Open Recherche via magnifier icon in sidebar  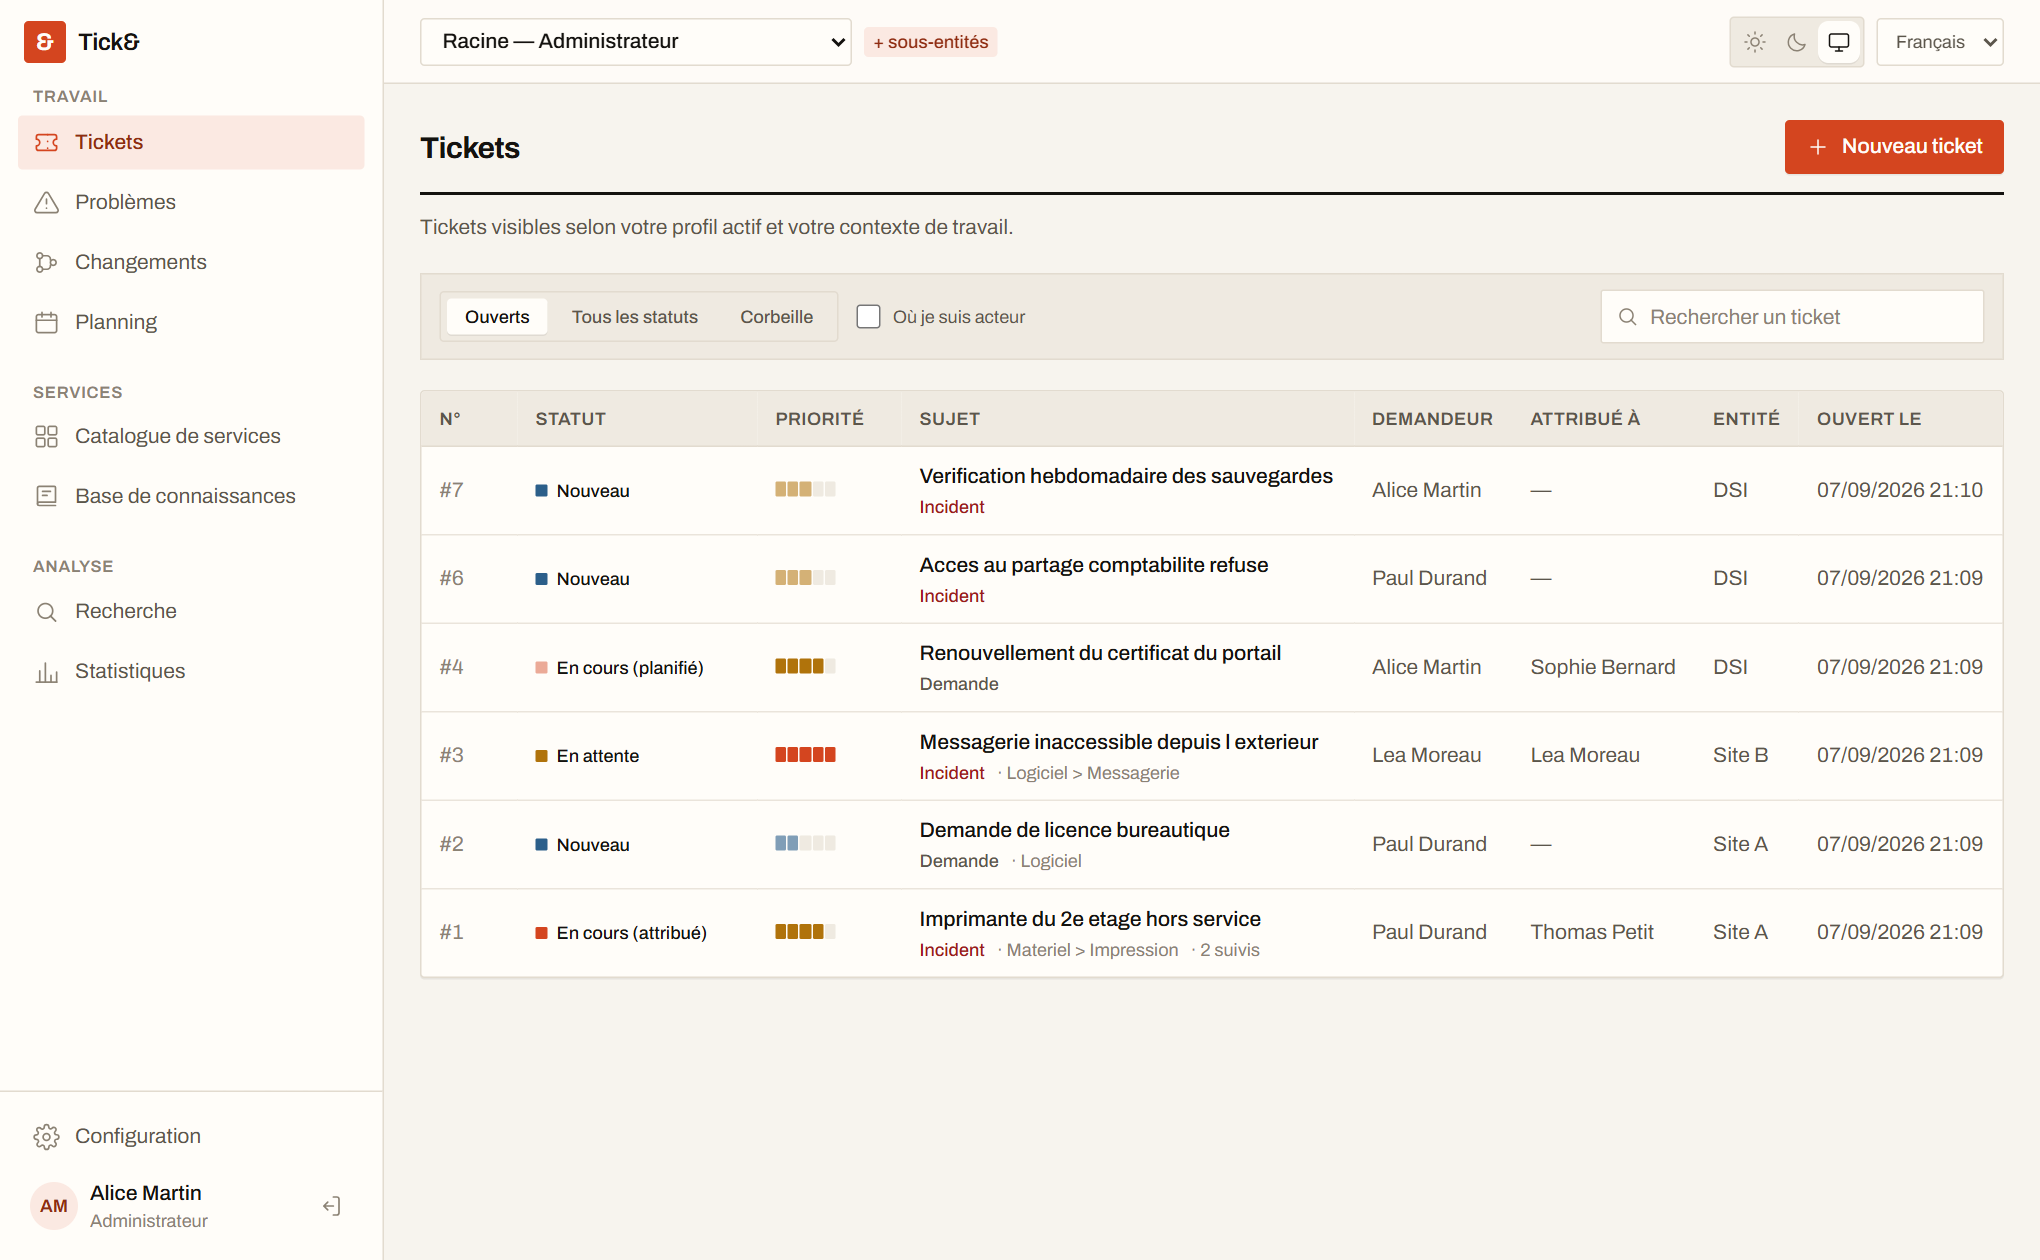[x=47, y=611]
